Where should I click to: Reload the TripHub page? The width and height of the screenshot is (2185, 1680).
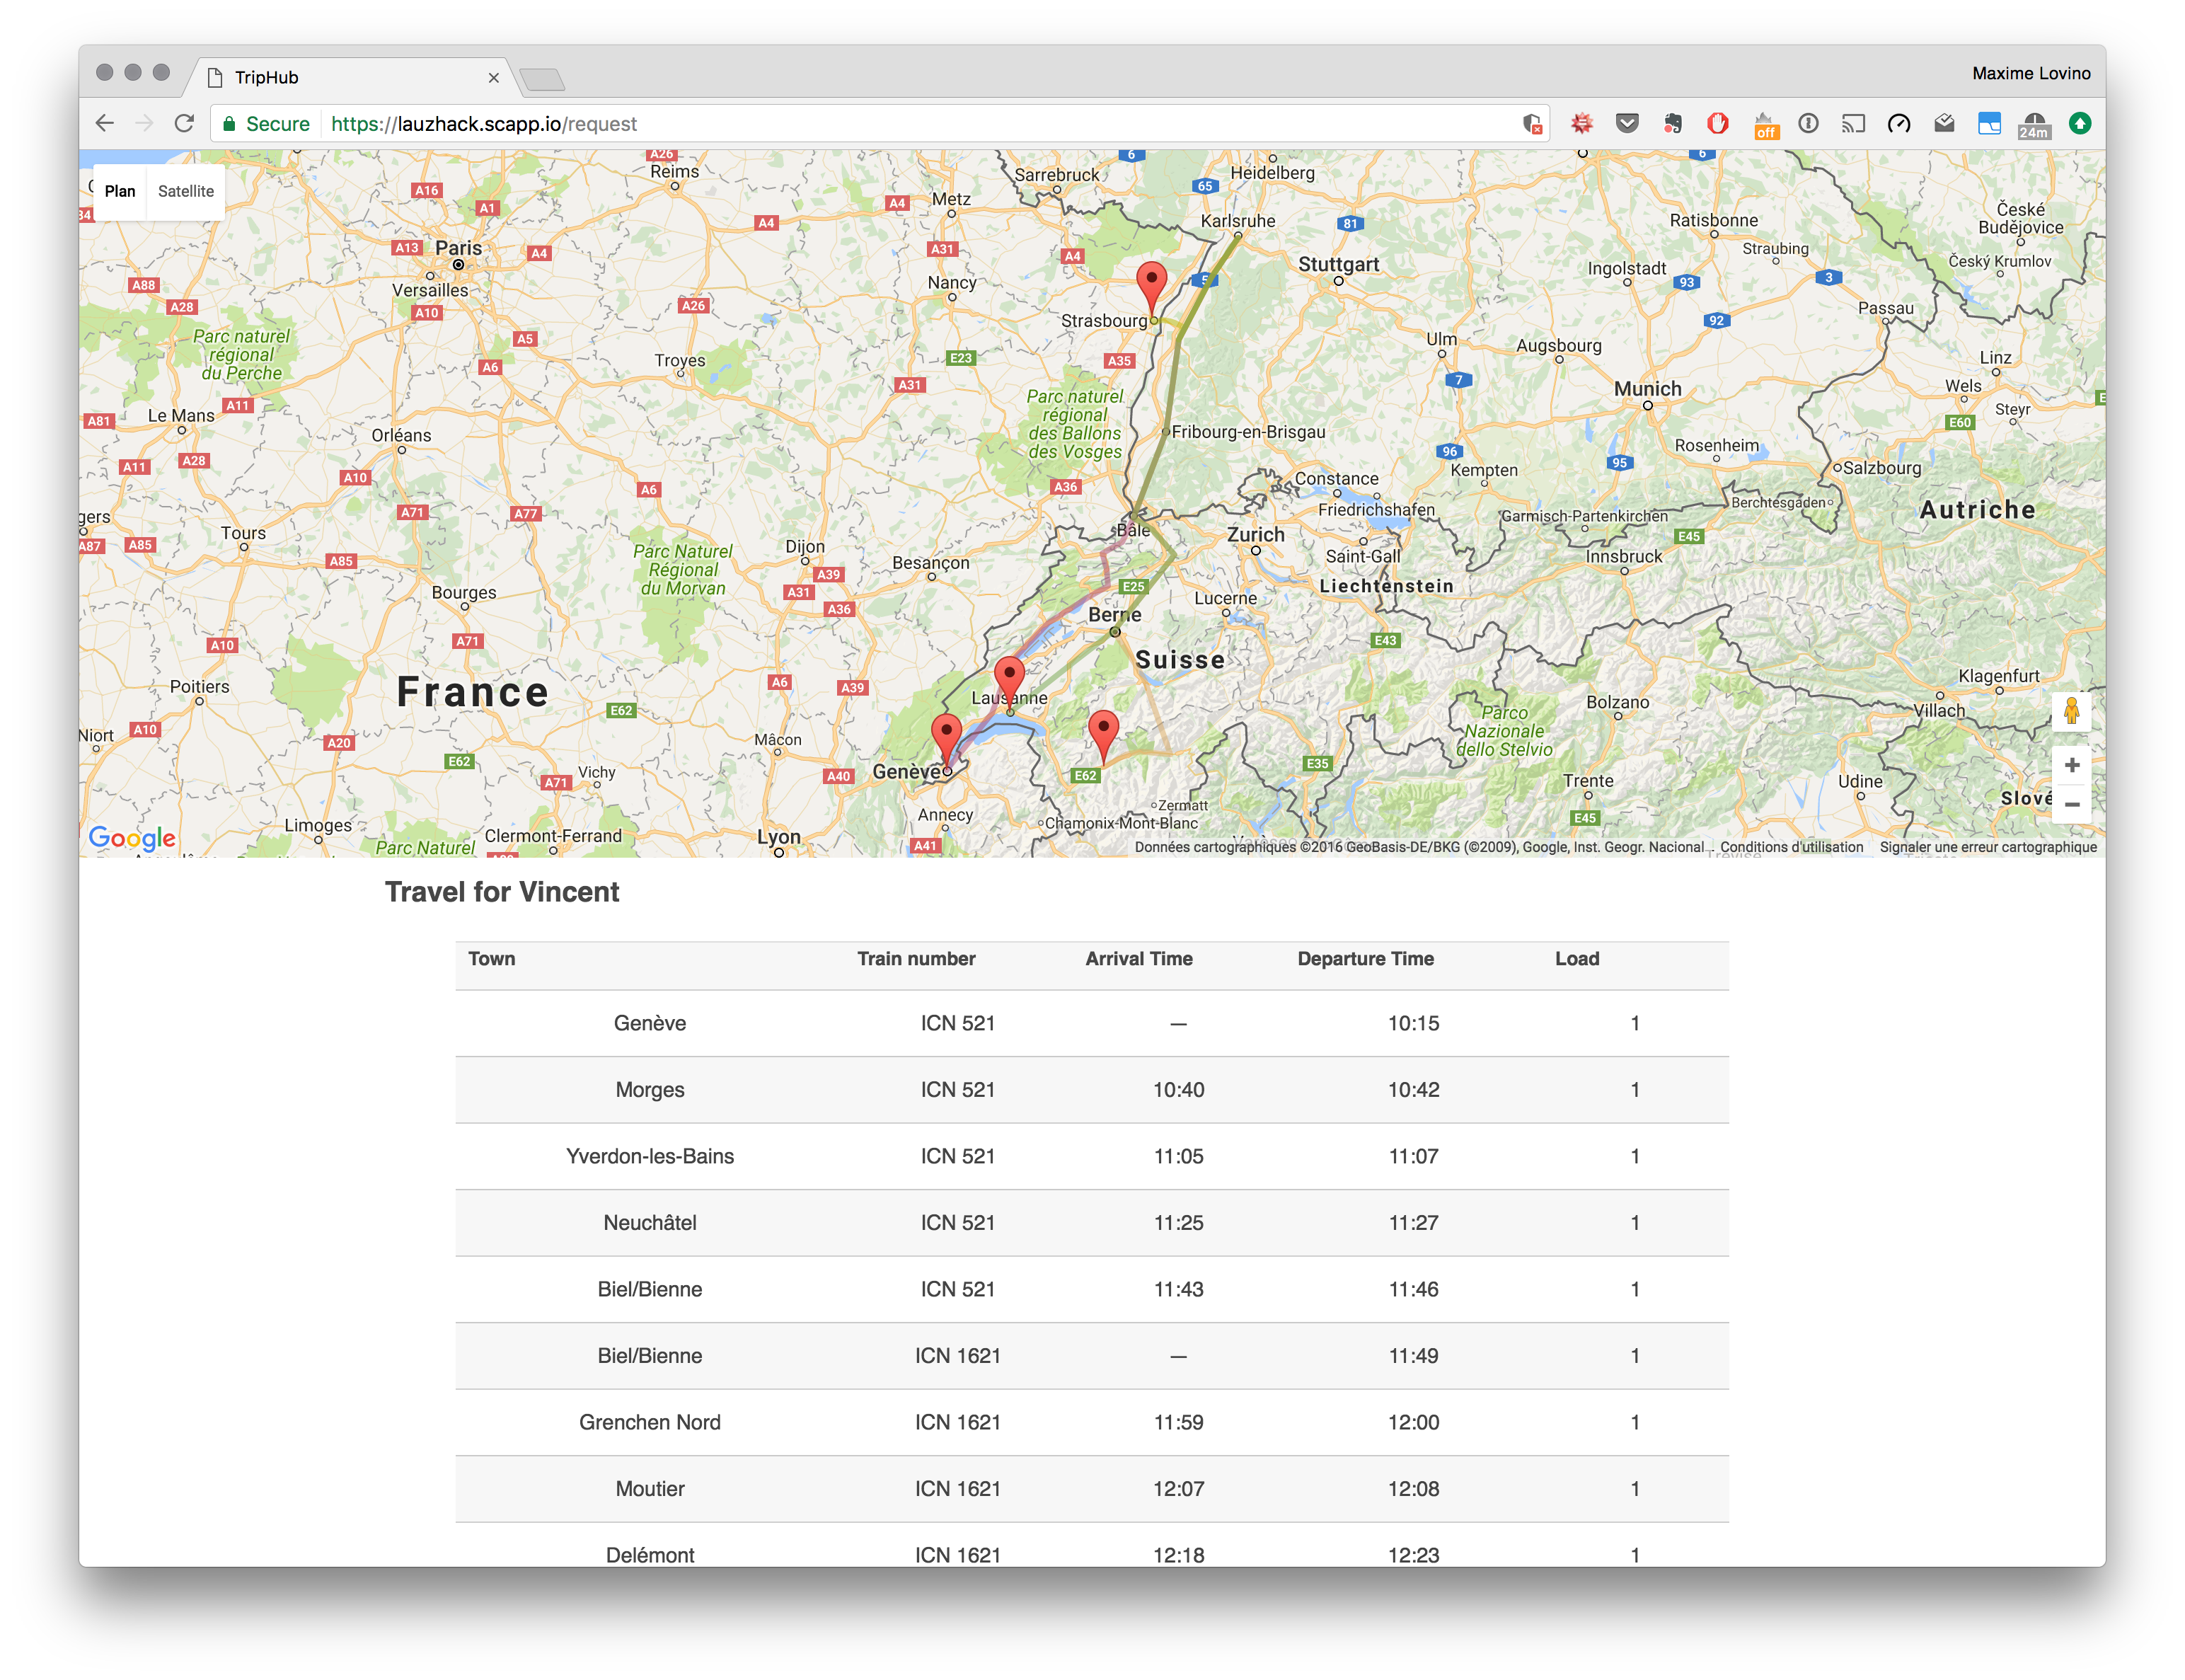click(x=184, y=124)
